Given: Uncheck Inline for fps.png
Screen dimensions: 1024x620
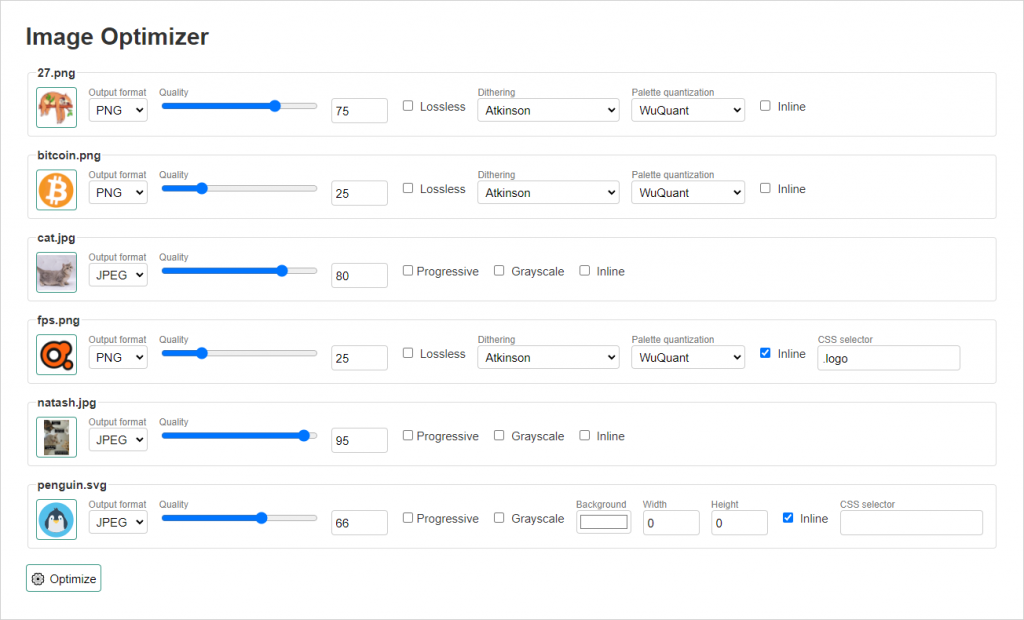Looking at the screenshot, I should point(765,353).
